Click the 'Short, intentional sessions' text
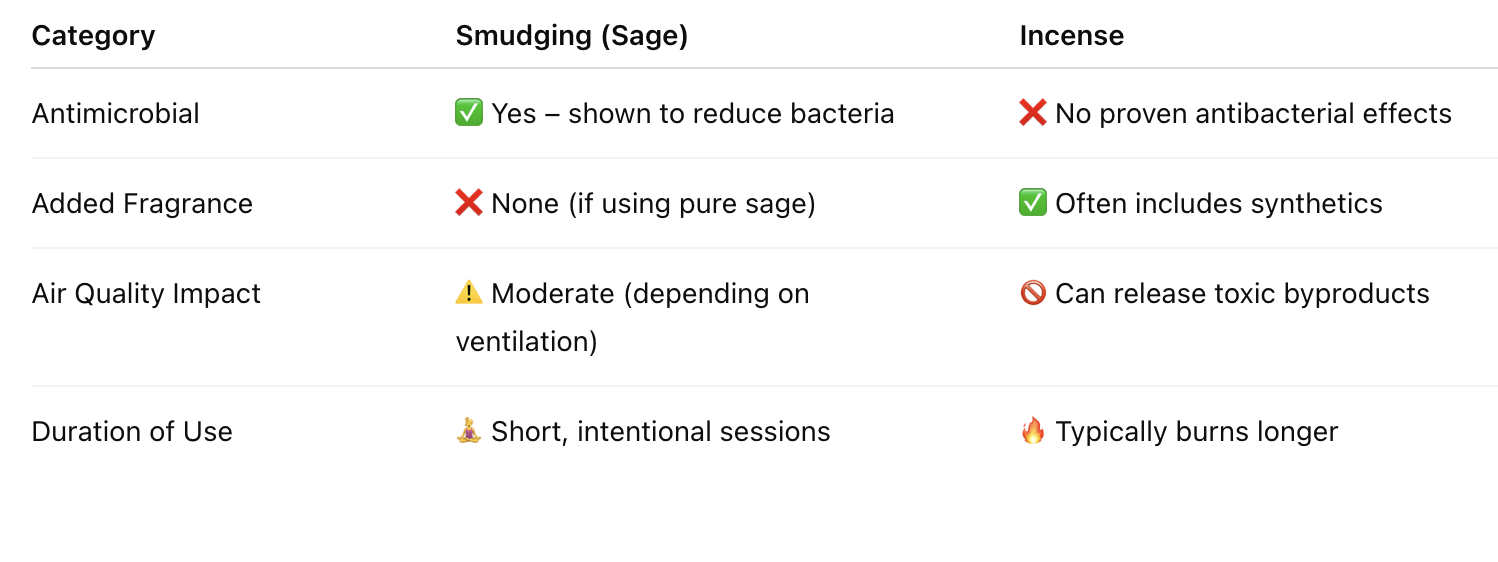 (x=660, y=432)
